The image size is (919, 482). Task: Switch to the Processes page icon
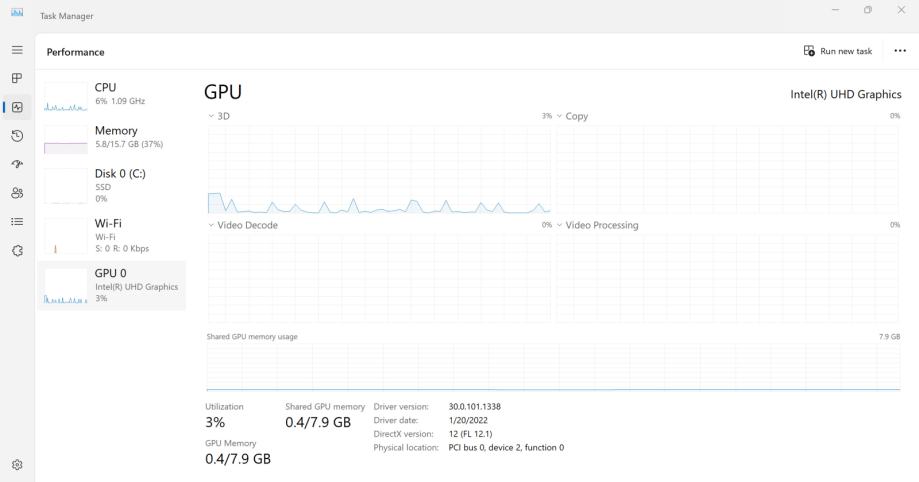click(x=17, y=78)
